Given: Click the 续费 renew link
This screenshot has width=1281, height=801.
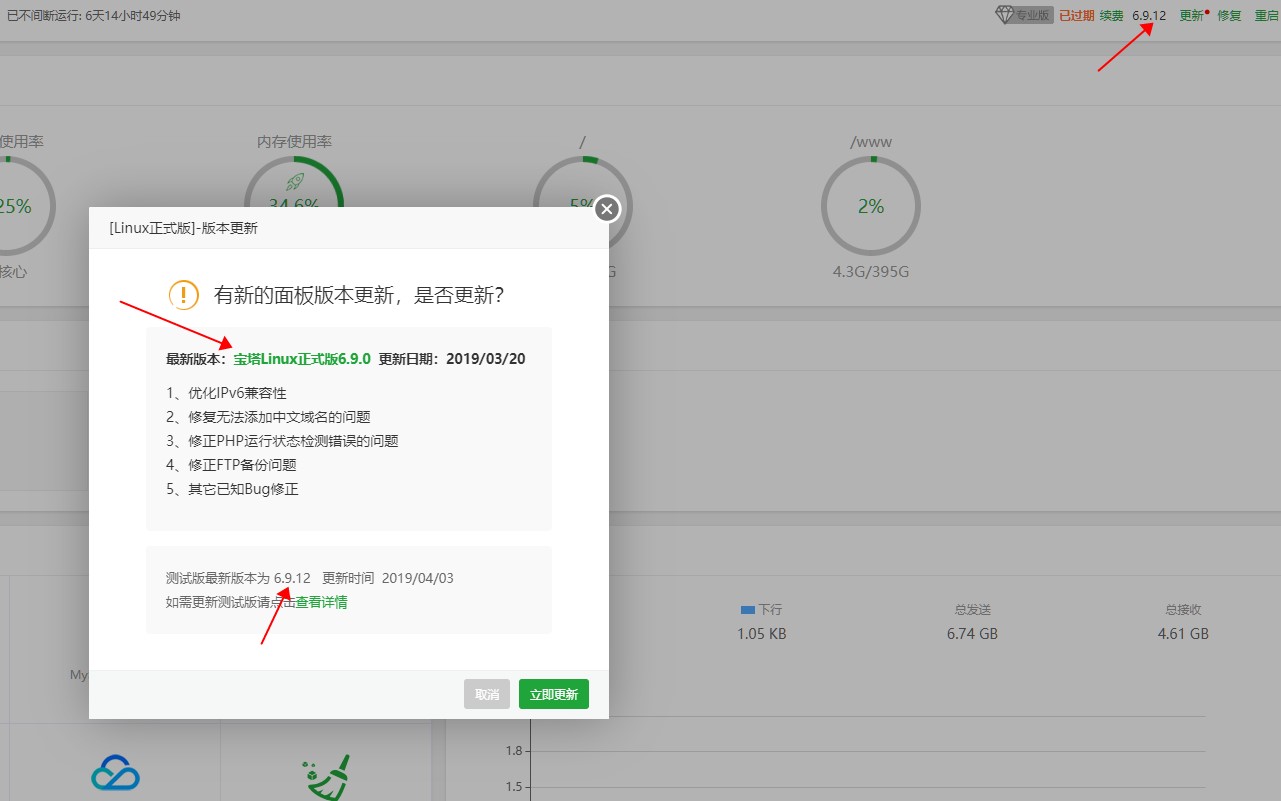Looking at the screenshot, I should coord(1111,16).
